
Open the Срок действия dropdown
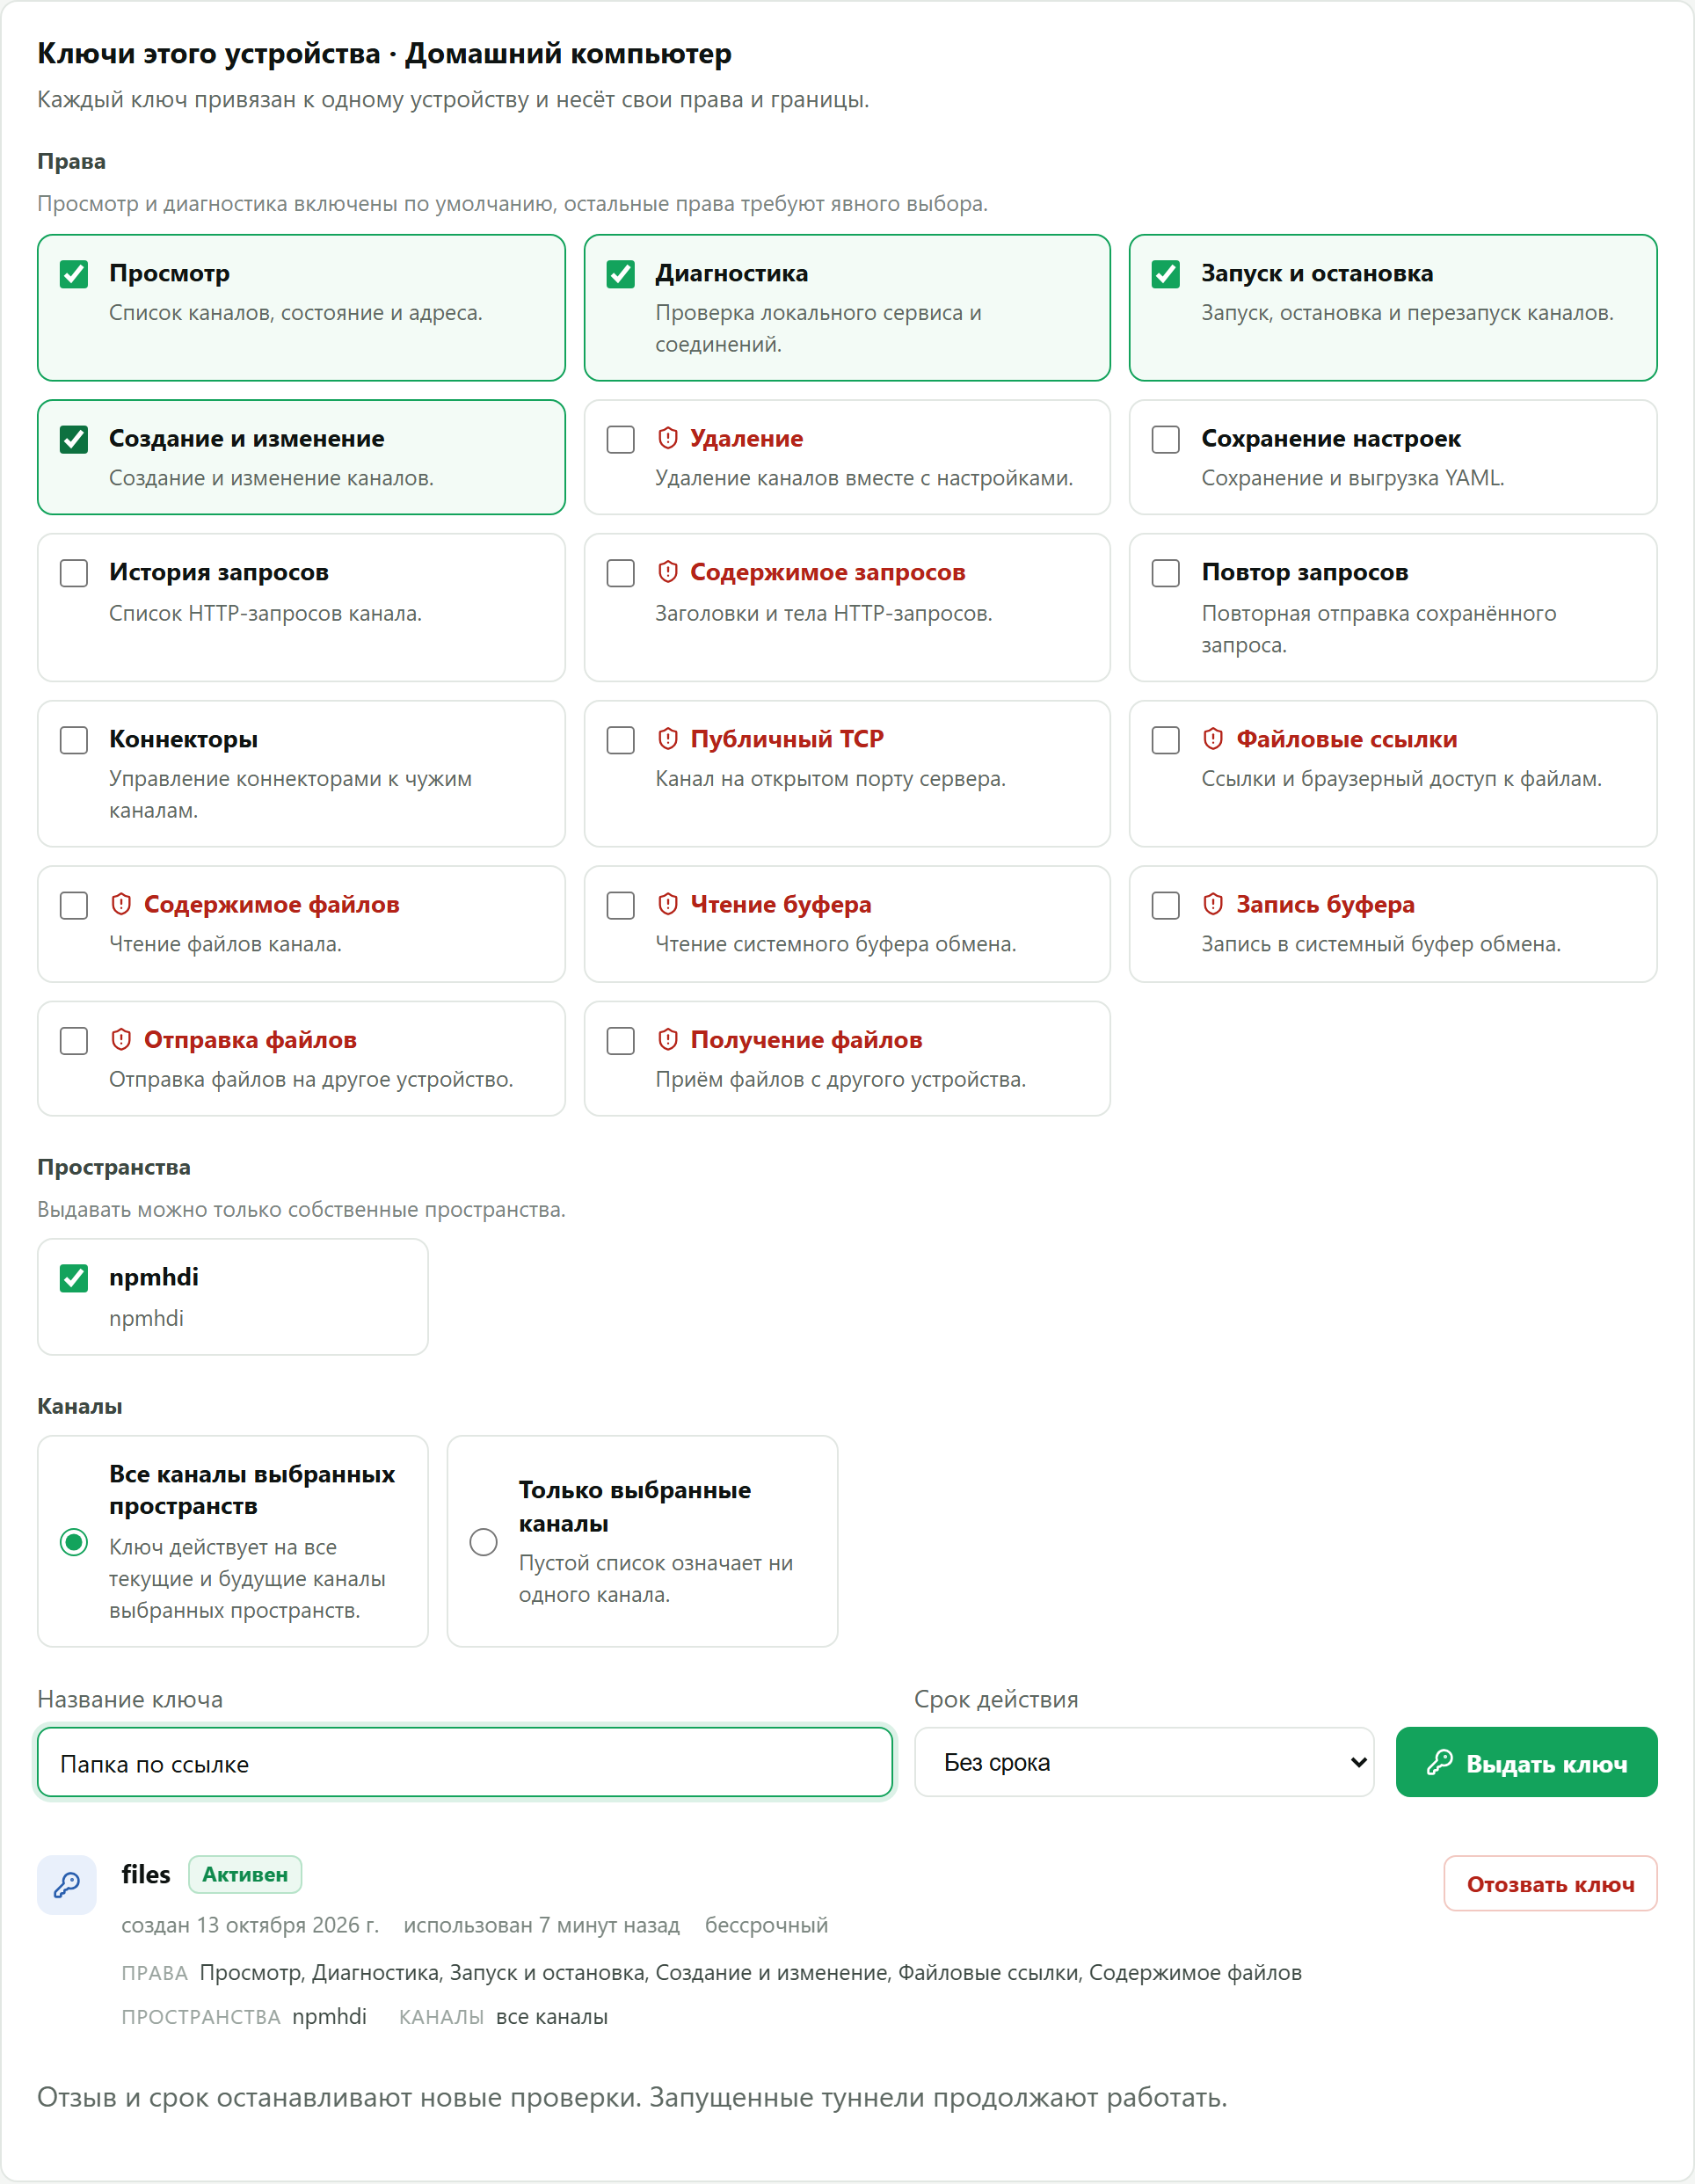click(x=1144, y=1762)
